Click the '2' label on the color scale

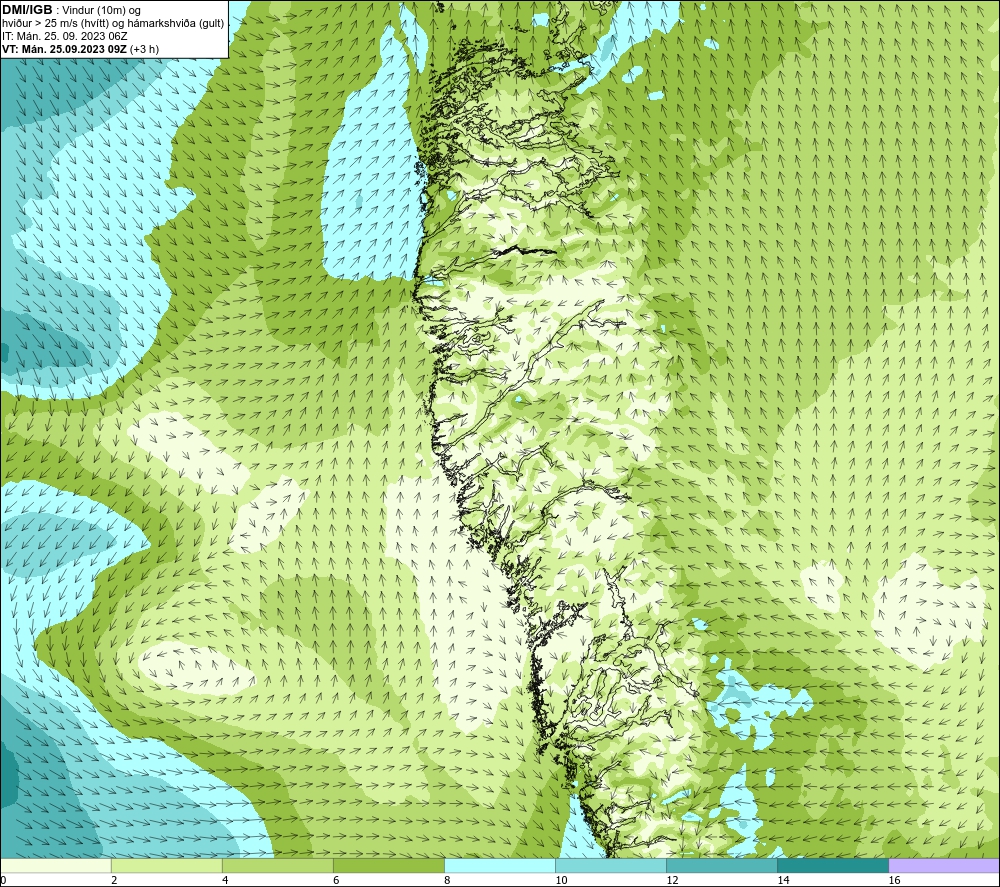pos(114,881)
